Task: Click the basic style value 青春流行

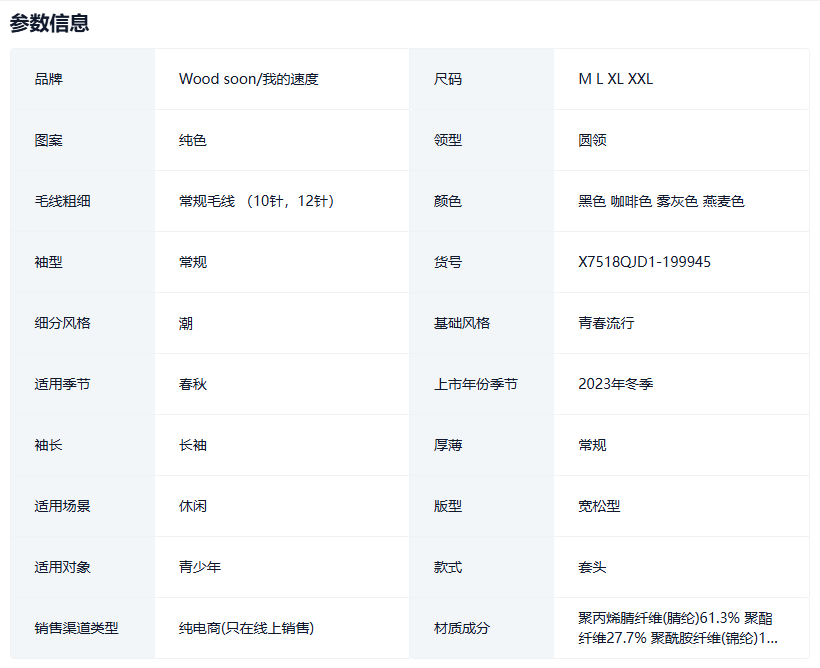Action: (606, 323)
